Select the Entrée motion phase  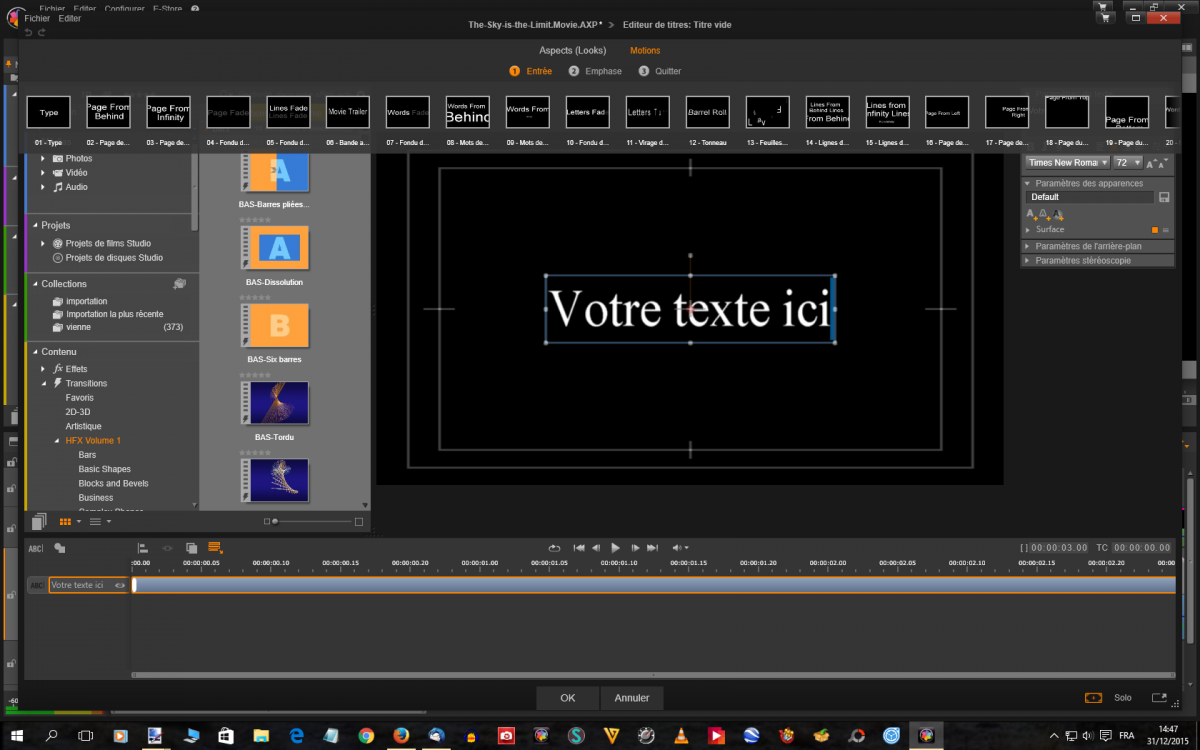click(531, 71)
